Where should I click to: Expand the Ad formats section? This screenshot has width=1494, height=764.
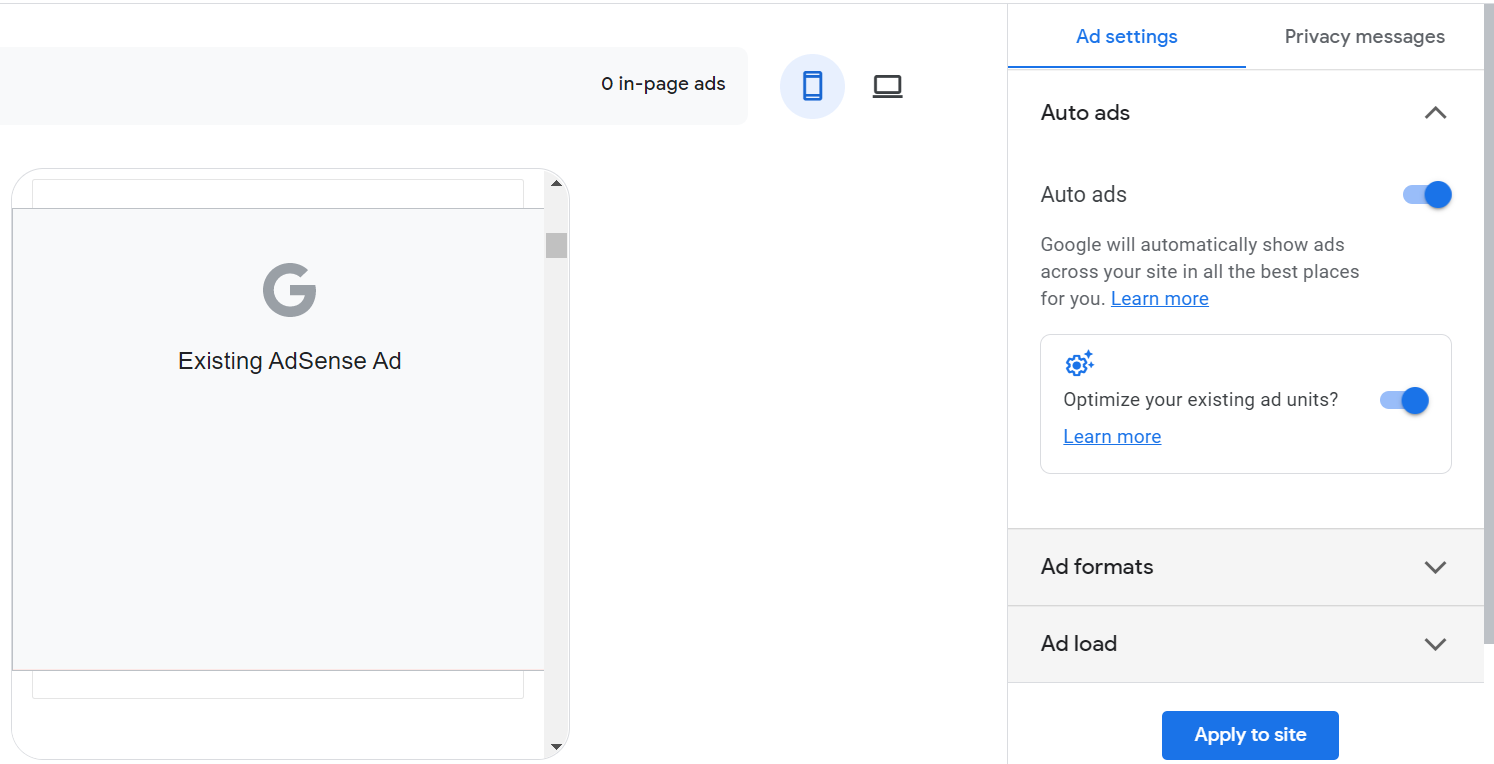[1435, 567]
